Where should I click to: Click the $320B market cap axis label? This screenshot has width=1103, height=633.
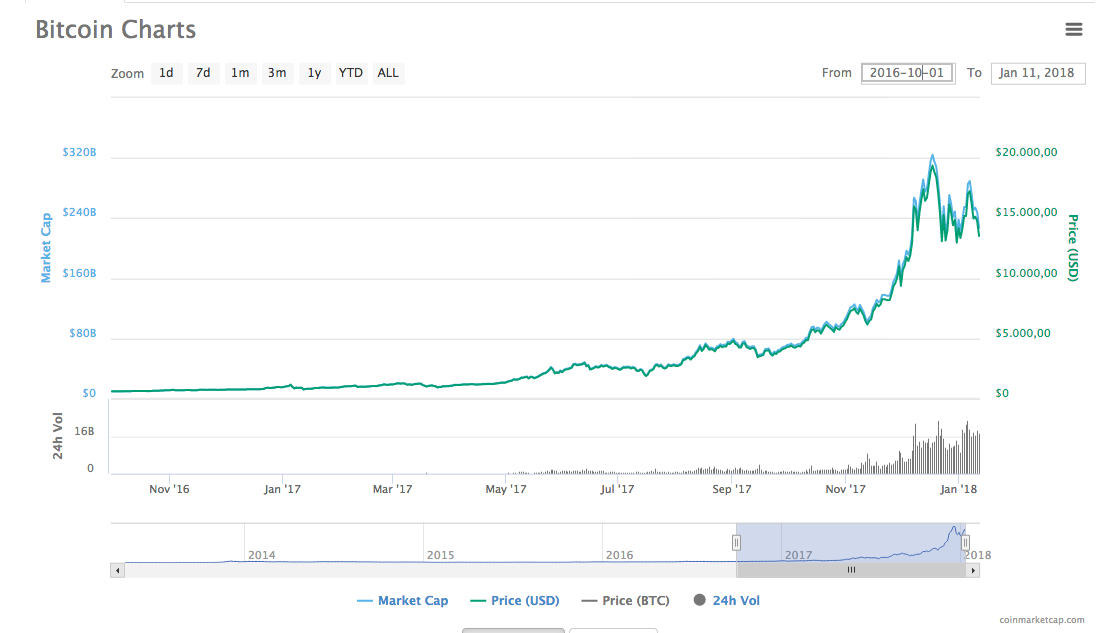(x=79, y=153)
